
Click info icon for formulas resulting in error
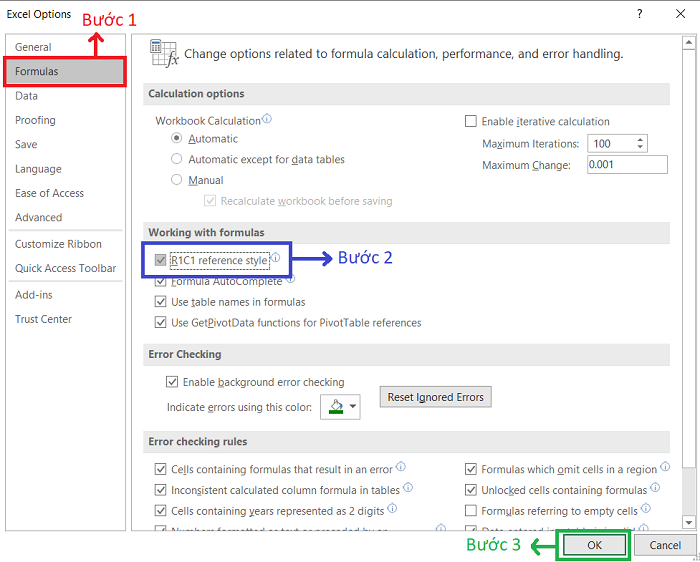click(401, 467)
